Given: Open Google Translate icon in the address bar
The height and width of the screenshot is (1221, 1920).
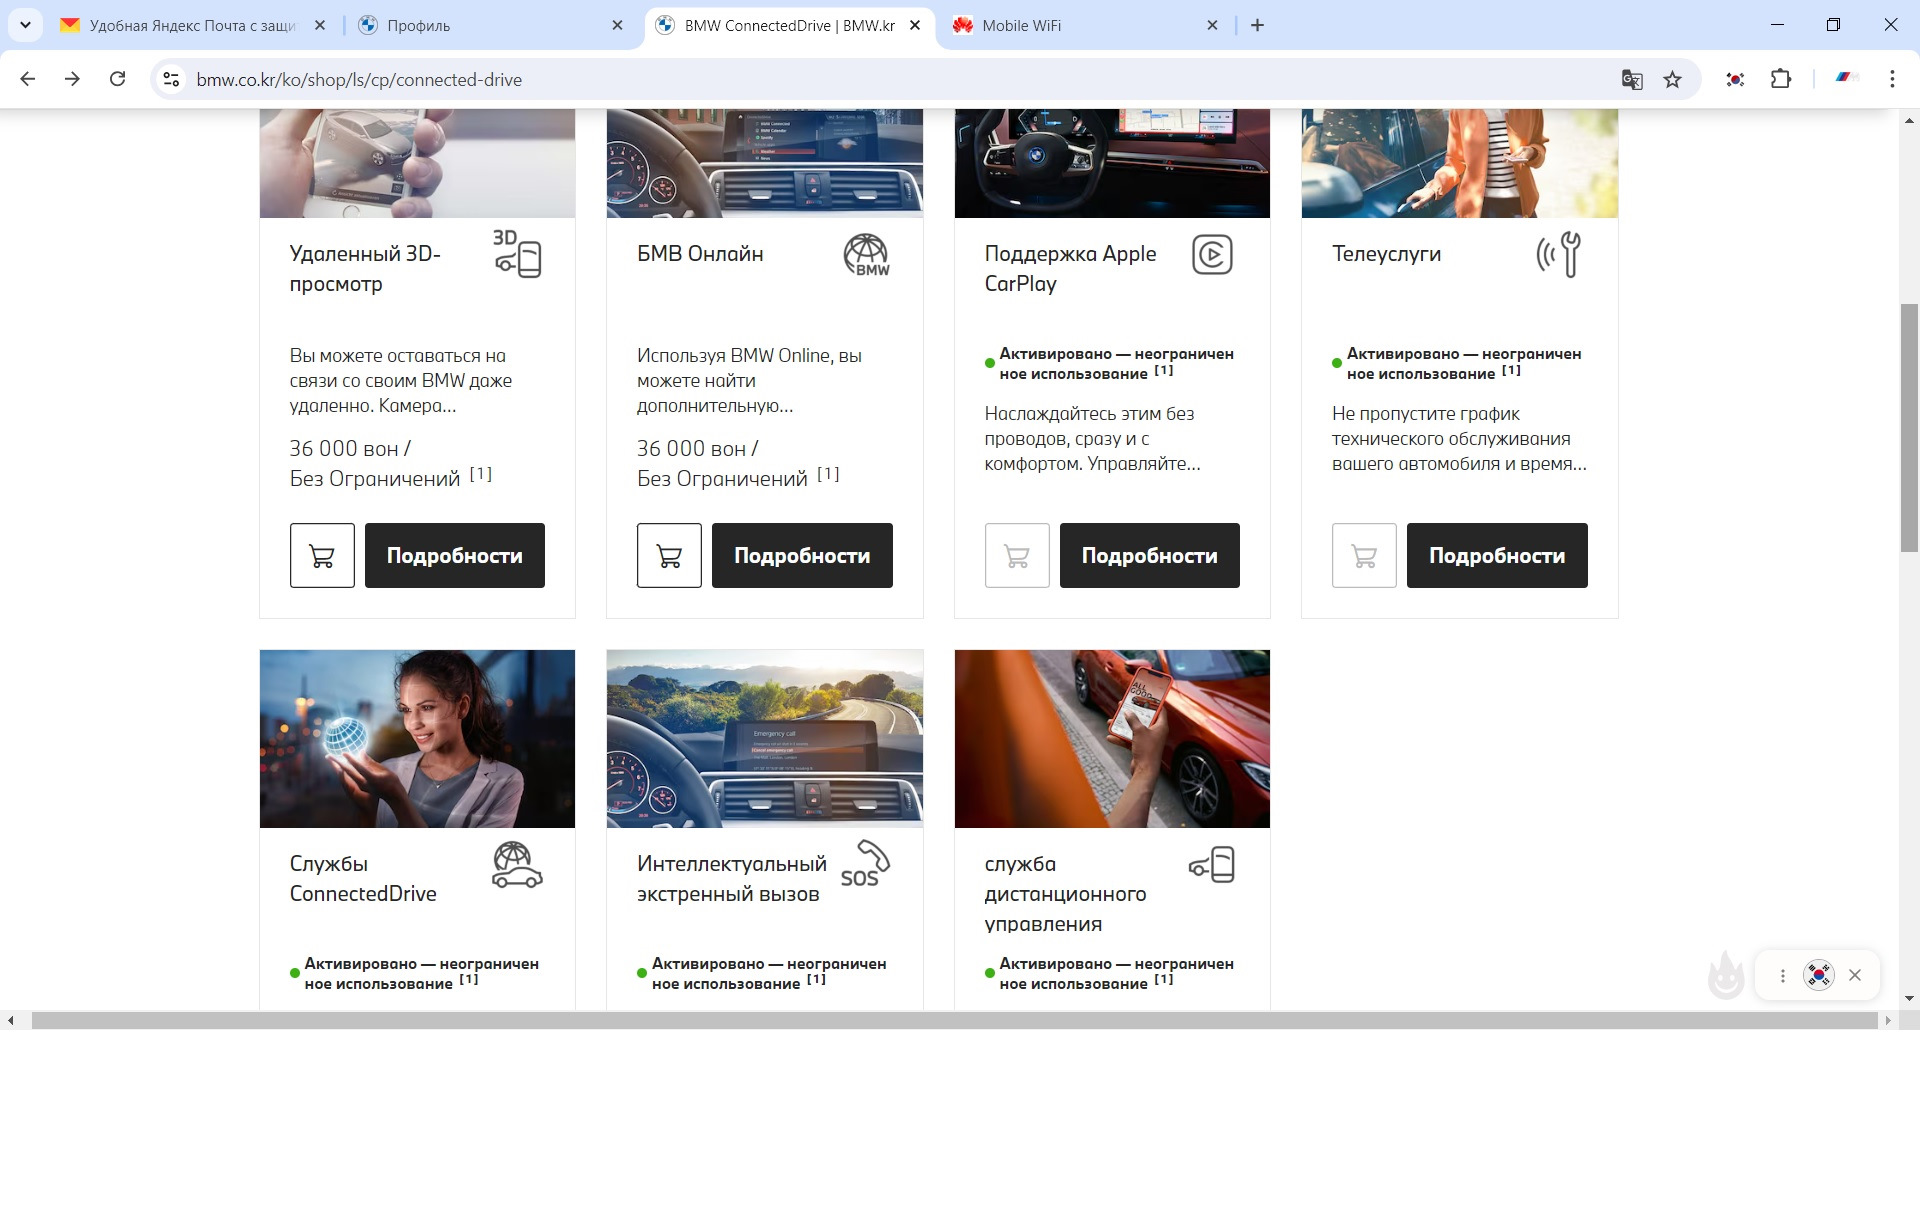Looking at the screenshot, I should pos(1632,79).
